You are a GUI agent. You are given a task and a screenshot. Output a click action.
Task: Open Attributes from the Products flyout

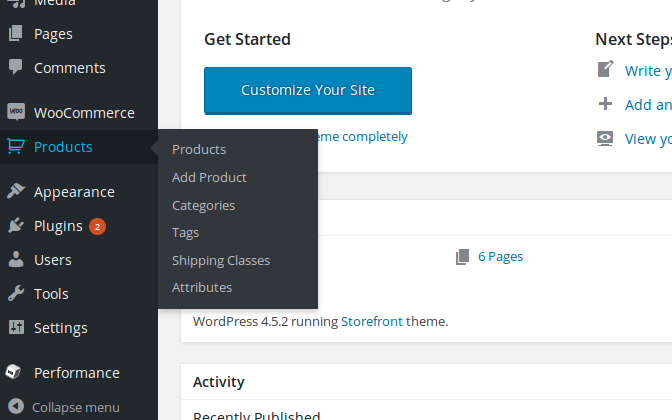[202, 287]
